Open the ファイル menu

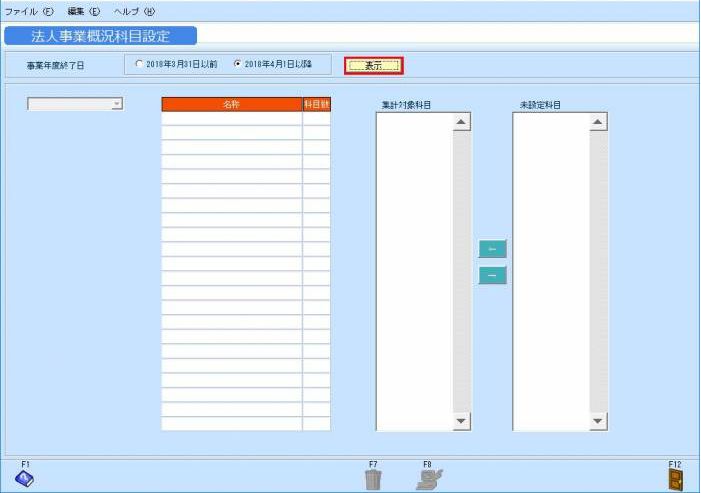29,12
